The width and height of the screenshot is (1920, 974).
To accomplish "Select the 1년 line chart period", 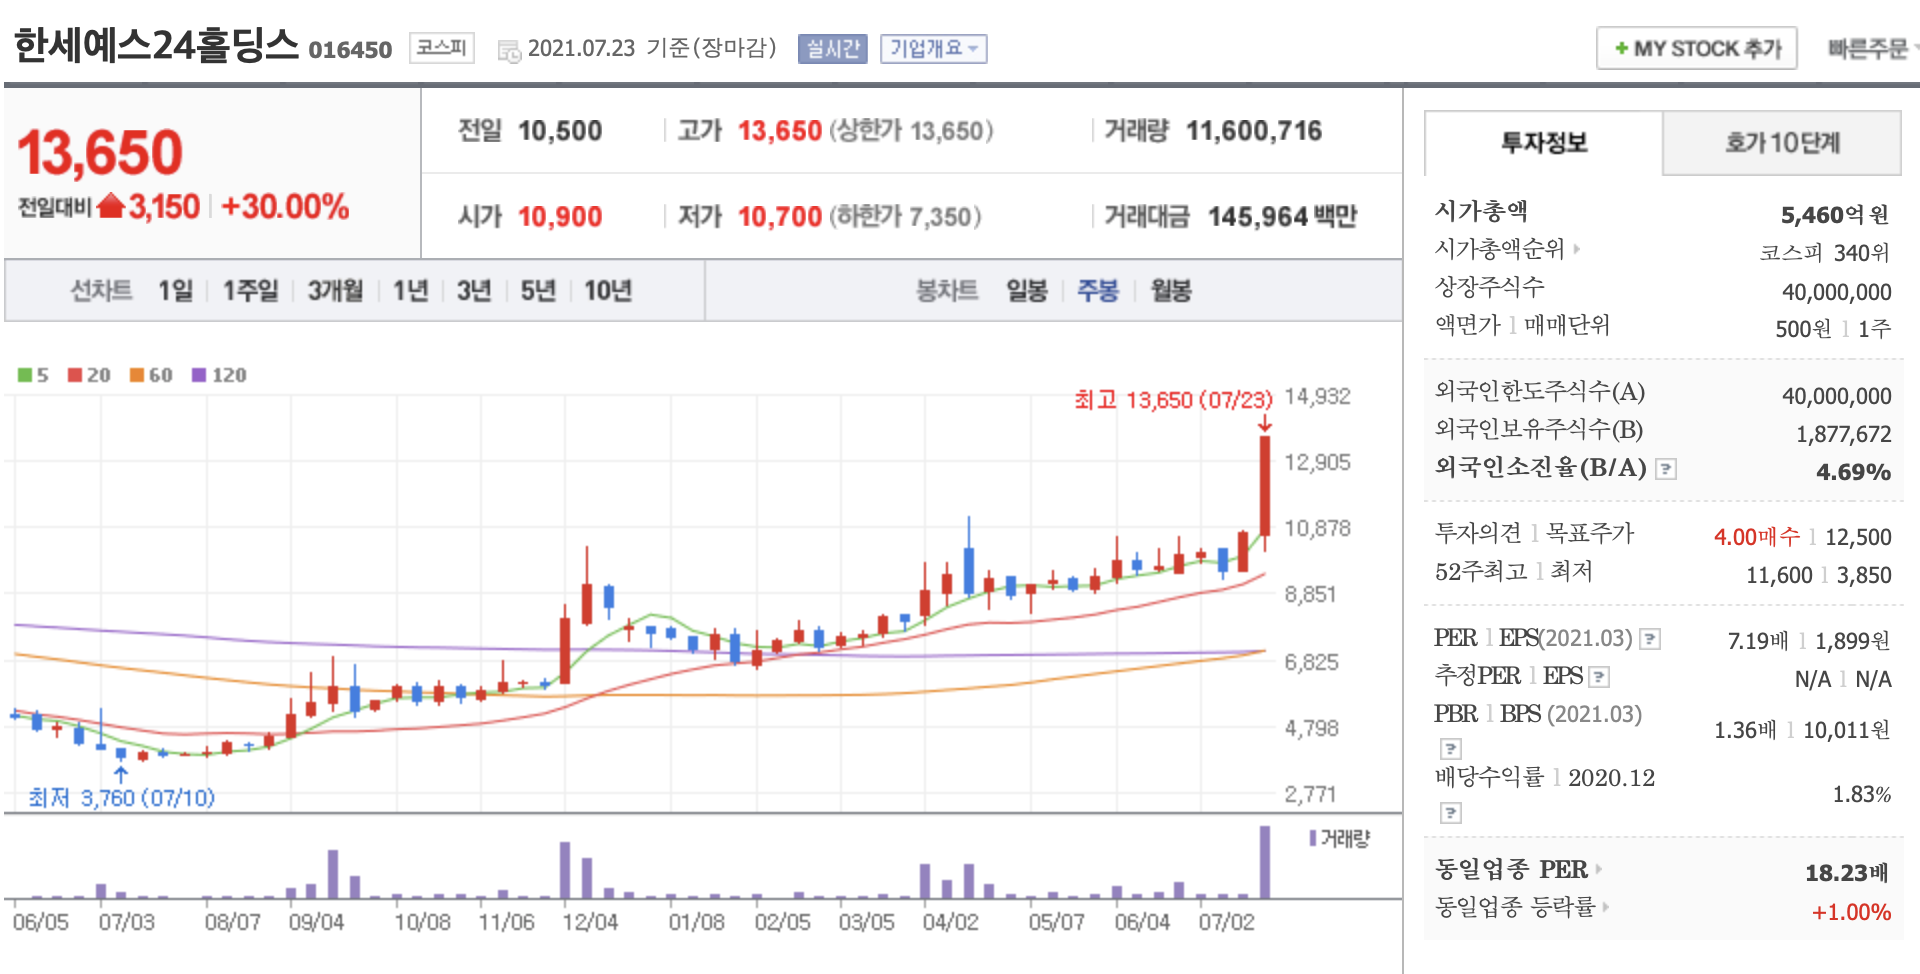I will (410, 291).
